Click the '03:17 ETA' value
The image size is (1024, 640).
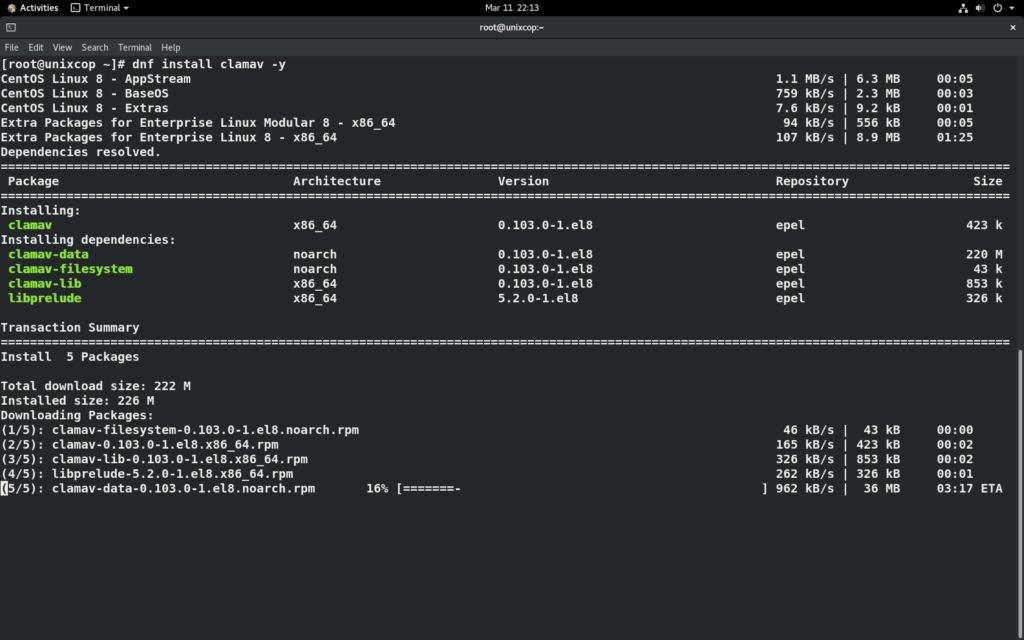click(969, 488)
